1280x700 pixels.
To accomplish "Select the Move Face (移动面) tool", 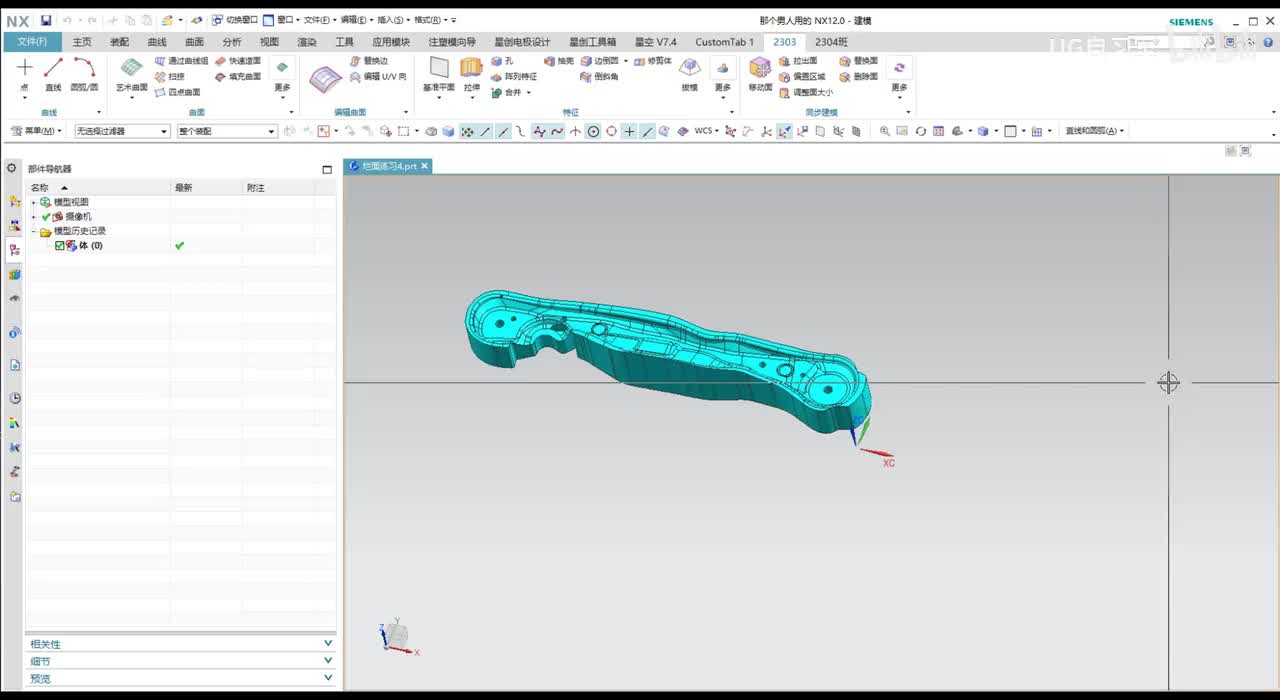I will pyautogui.click(x=760, y=75).
